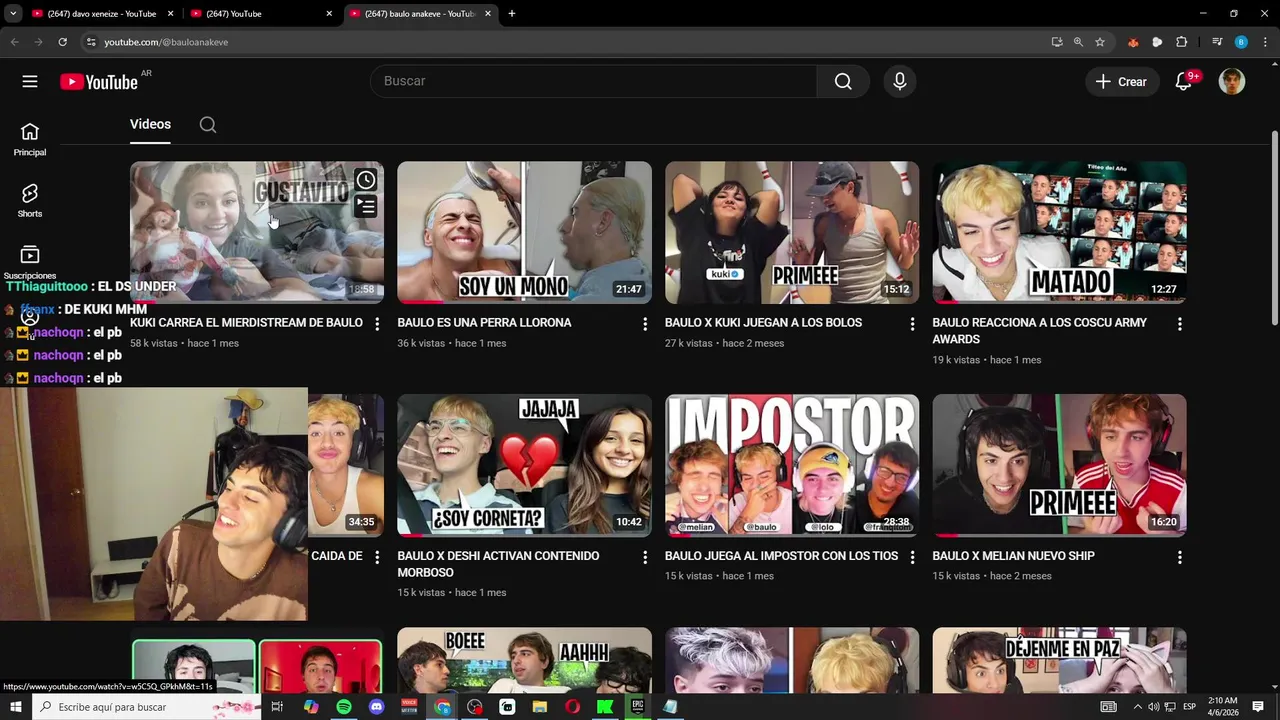Open BAULO ES UNA PERRA LLORONA title
This screenshot has height=720, width=1280.
[x=484, y=323]
